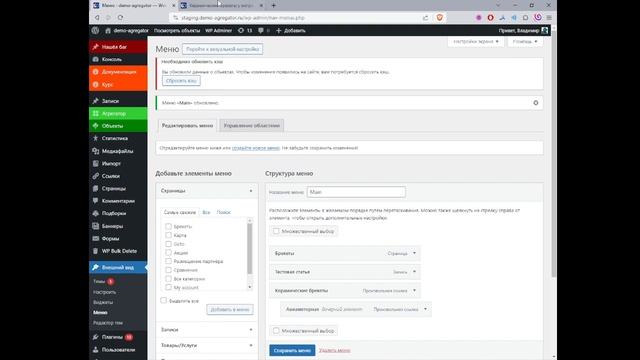
Task: Tick the Сравнение page checkbox
Action: (x=168, y=270)
